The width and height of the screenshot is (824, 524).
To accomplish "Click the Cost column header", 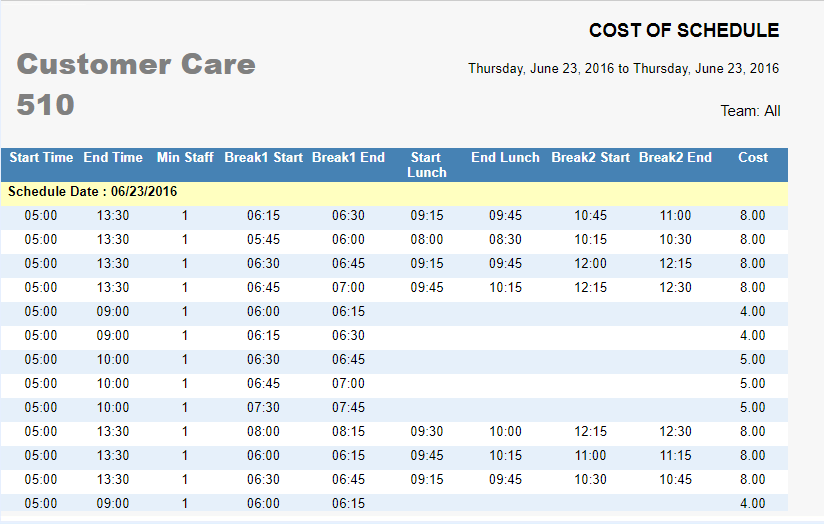I will (753, 158).
